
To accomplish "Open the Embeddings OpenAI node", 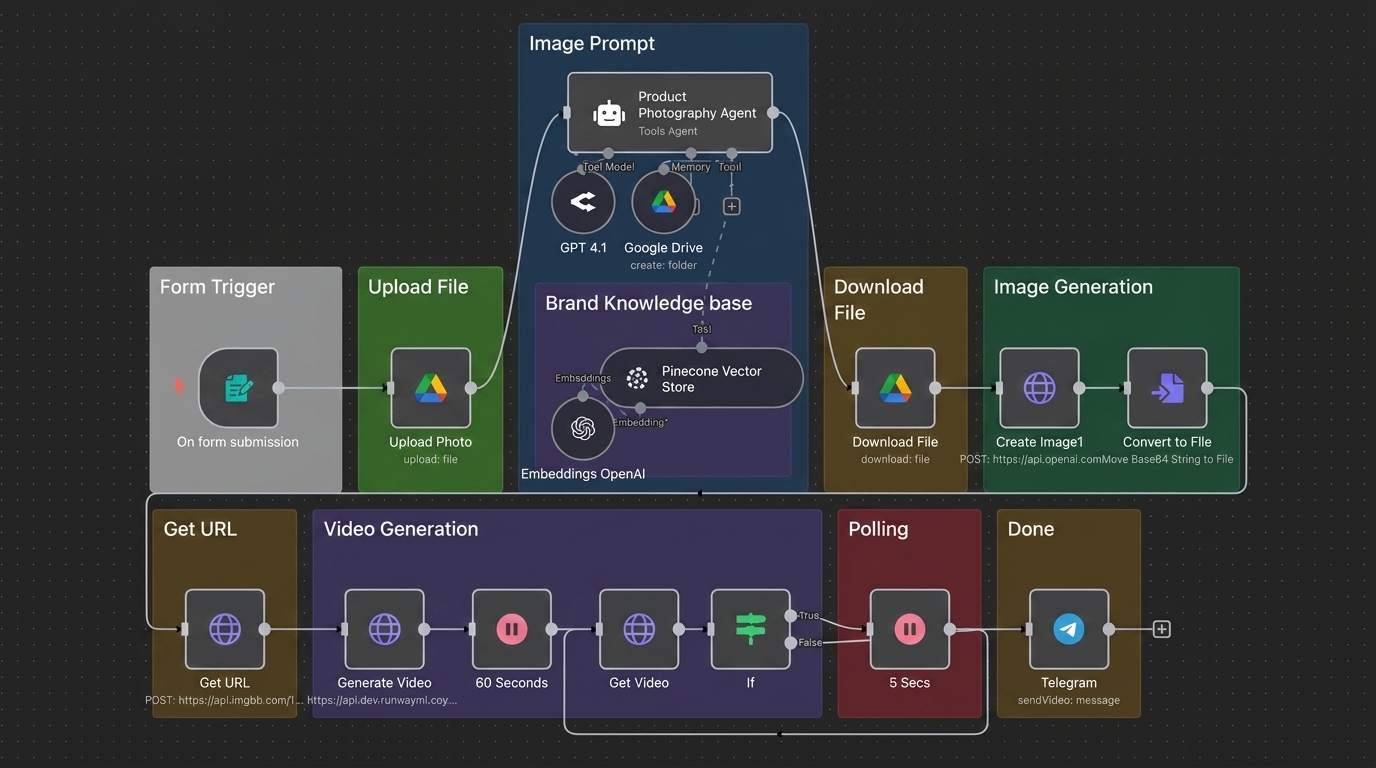I will (583, 428).
